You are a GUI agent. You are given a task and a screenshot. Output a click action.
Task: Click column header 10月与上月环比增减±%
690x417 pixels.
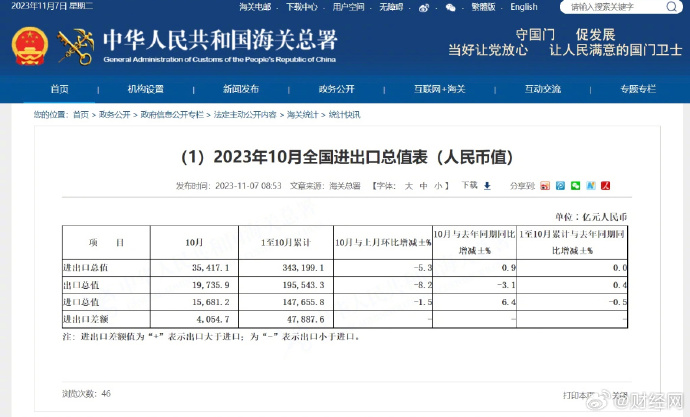383,242
